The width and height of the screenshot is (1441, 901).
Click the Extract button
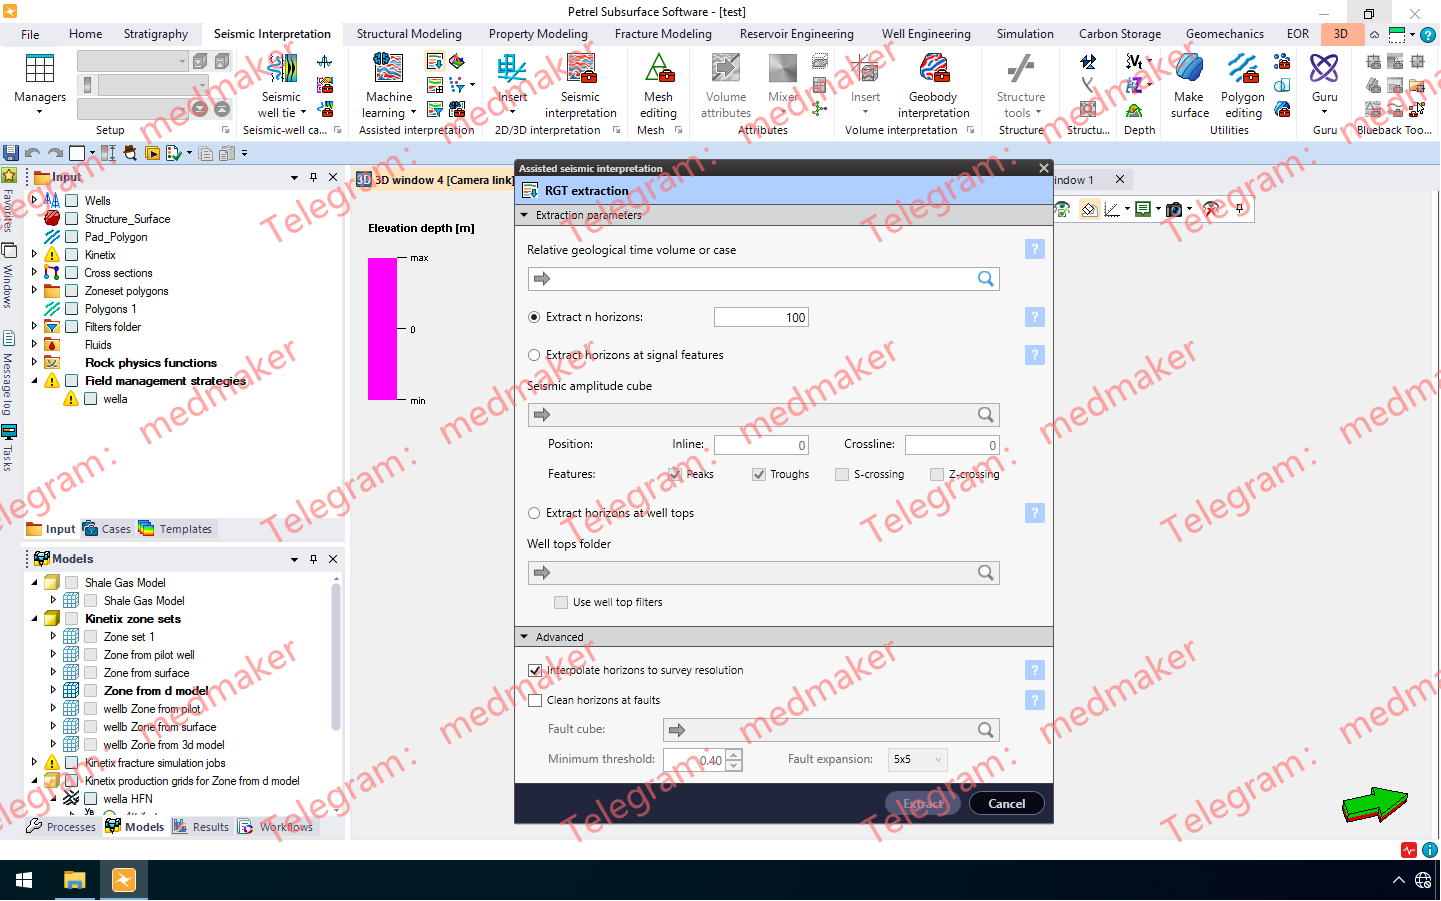(921, 803)
